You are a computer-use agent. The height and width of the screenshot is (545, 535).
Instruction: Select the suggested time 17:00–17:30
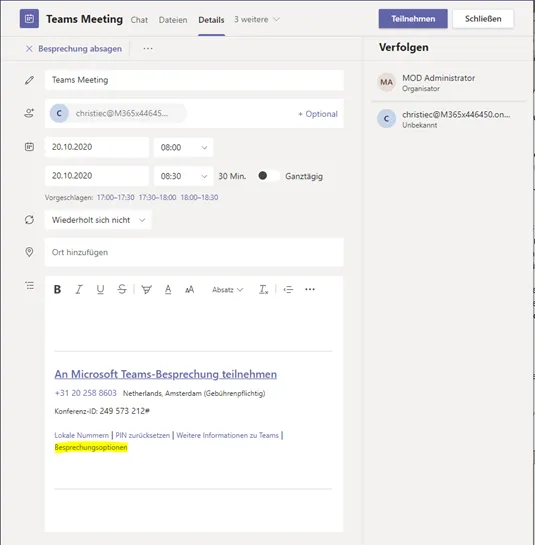coord(115,197)
